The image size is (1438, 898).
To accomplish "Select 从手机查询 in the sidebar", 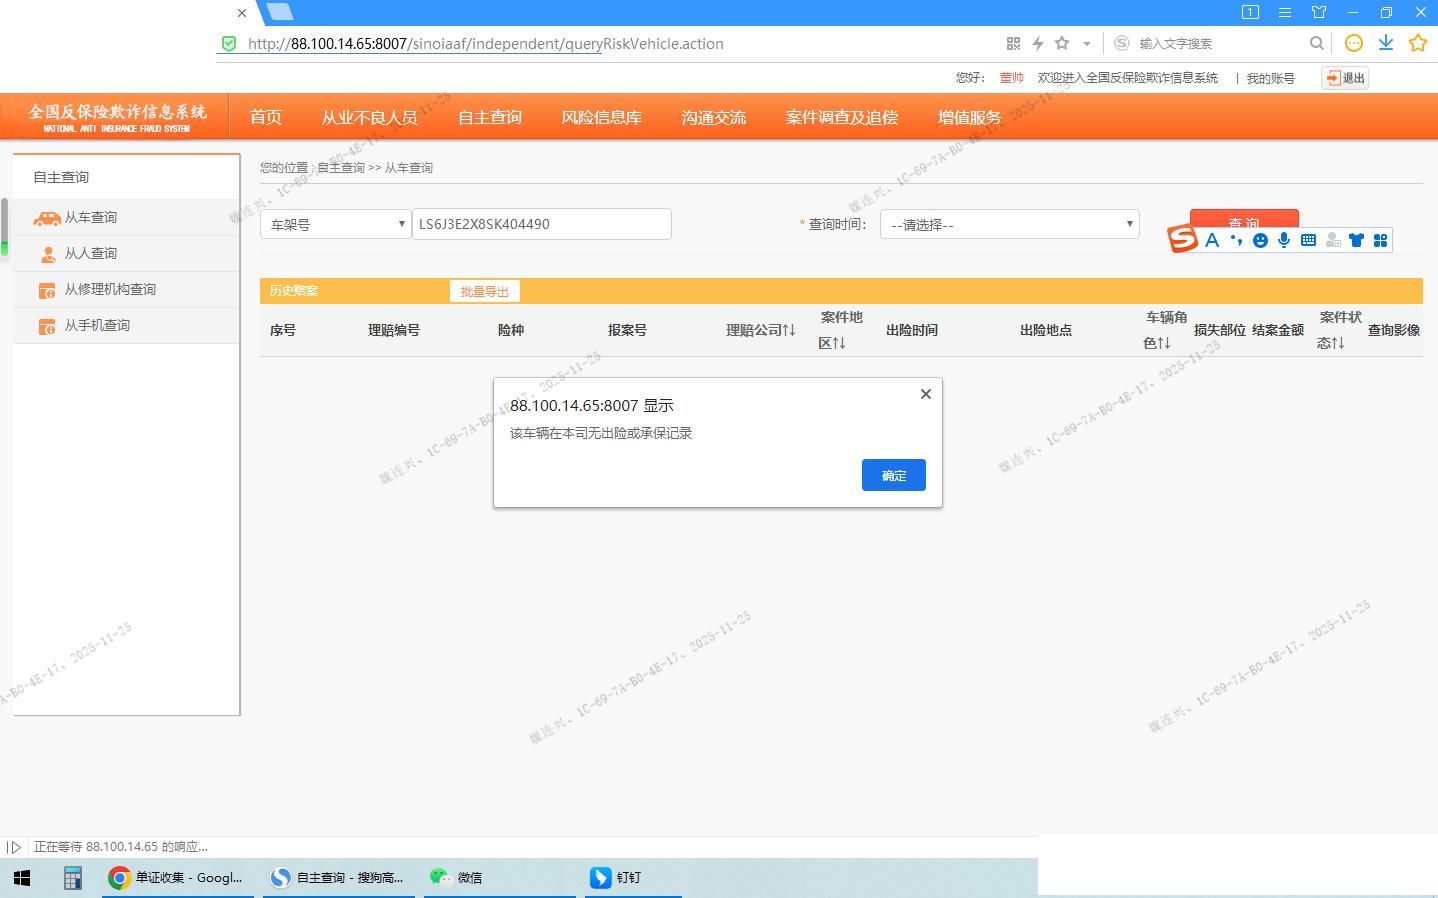I will [x=96, y=326].
